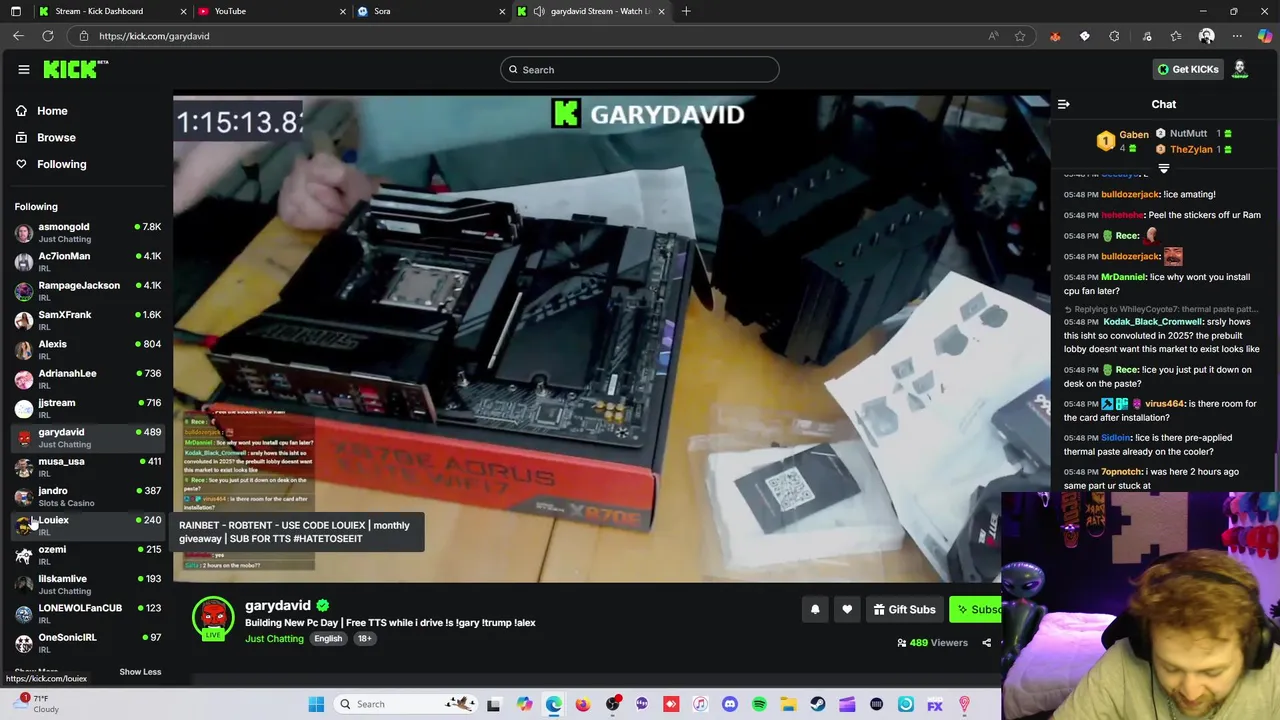The image size is (1280, 720).
Task: Open Browse in the sidebar
Action: [56, 137]
